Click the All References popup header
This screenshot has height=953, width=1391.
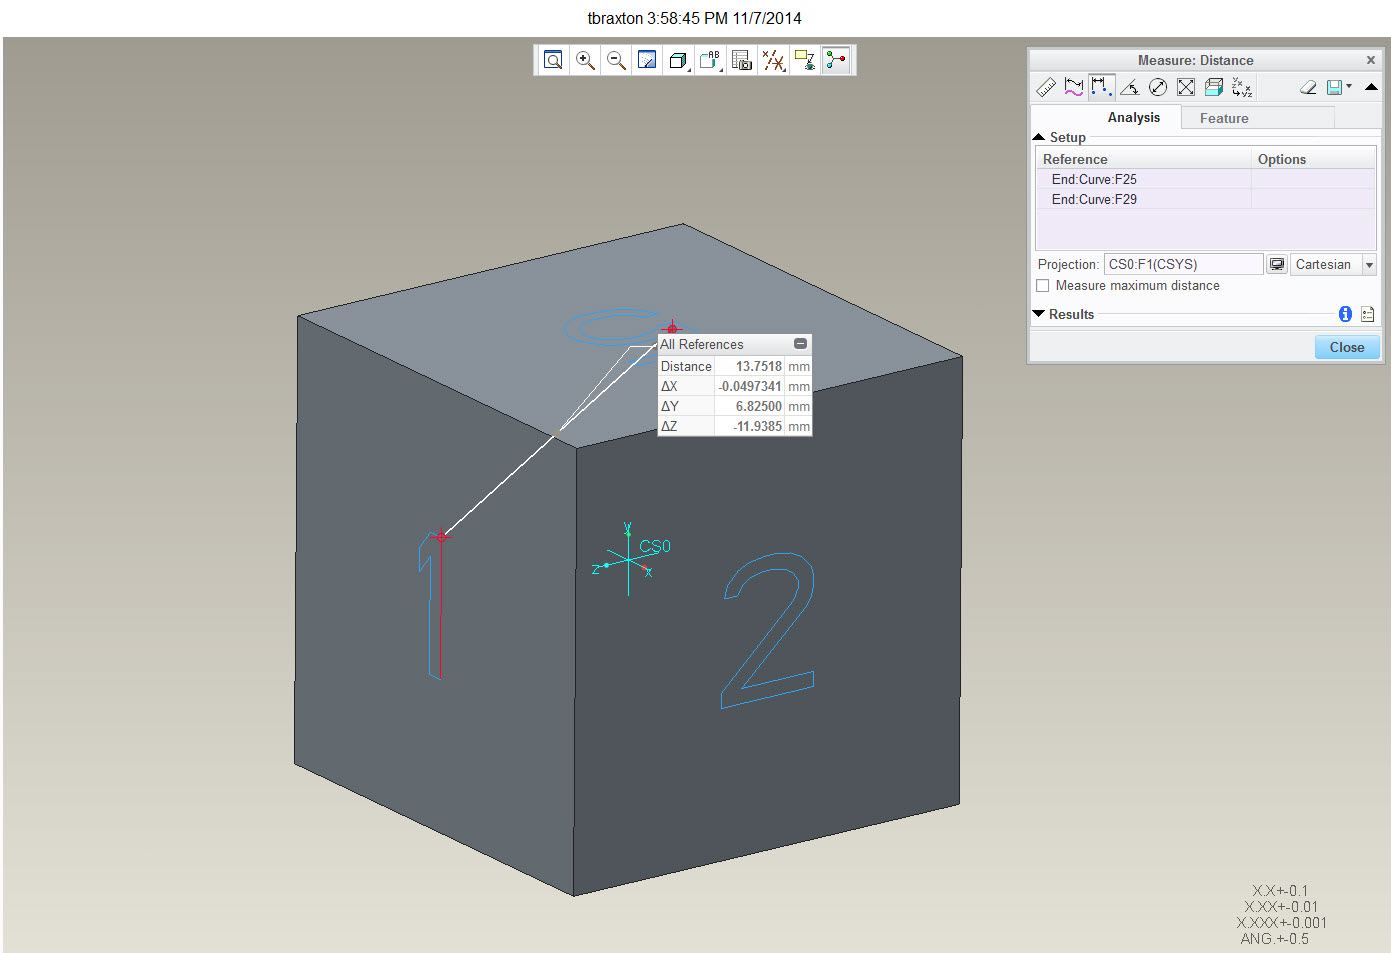[734, 344]
